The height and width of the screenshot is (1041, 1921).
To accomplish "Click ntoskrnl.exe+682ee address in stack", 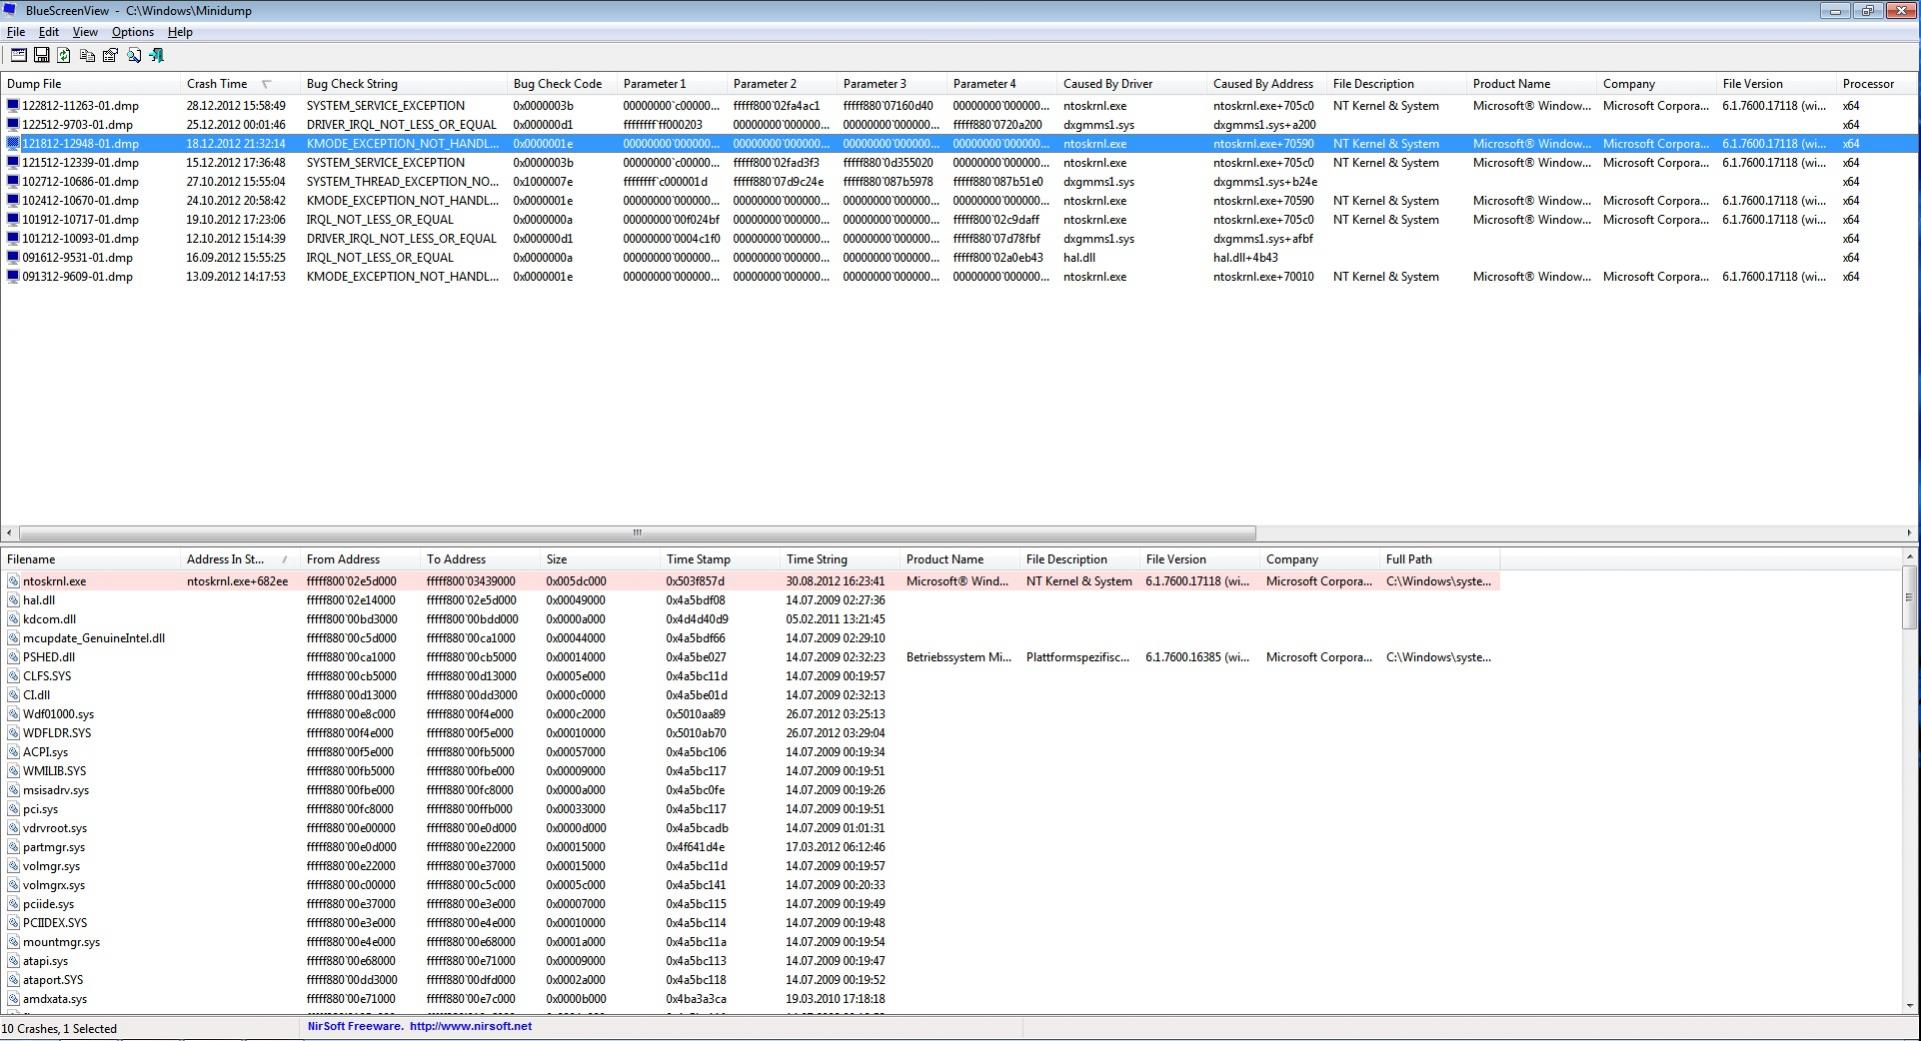I will pos(237,581).
